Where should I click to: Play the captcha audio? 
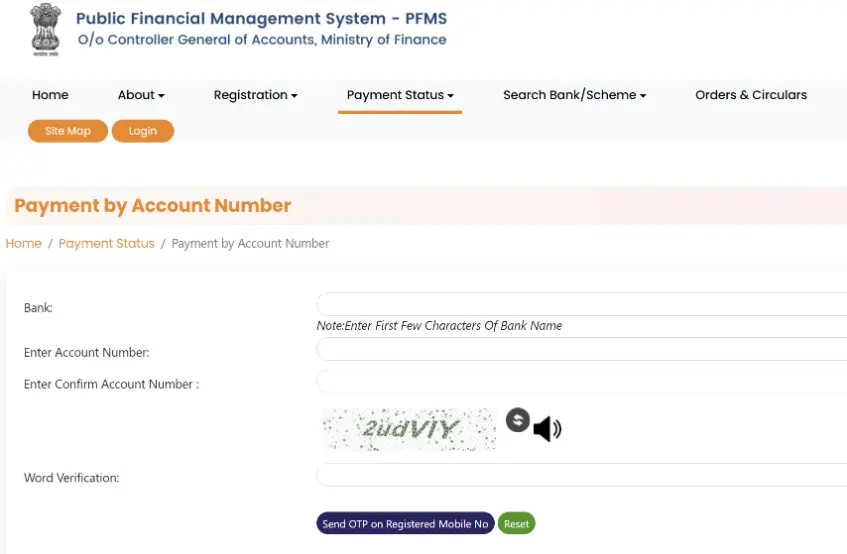[x=547, y=429]
